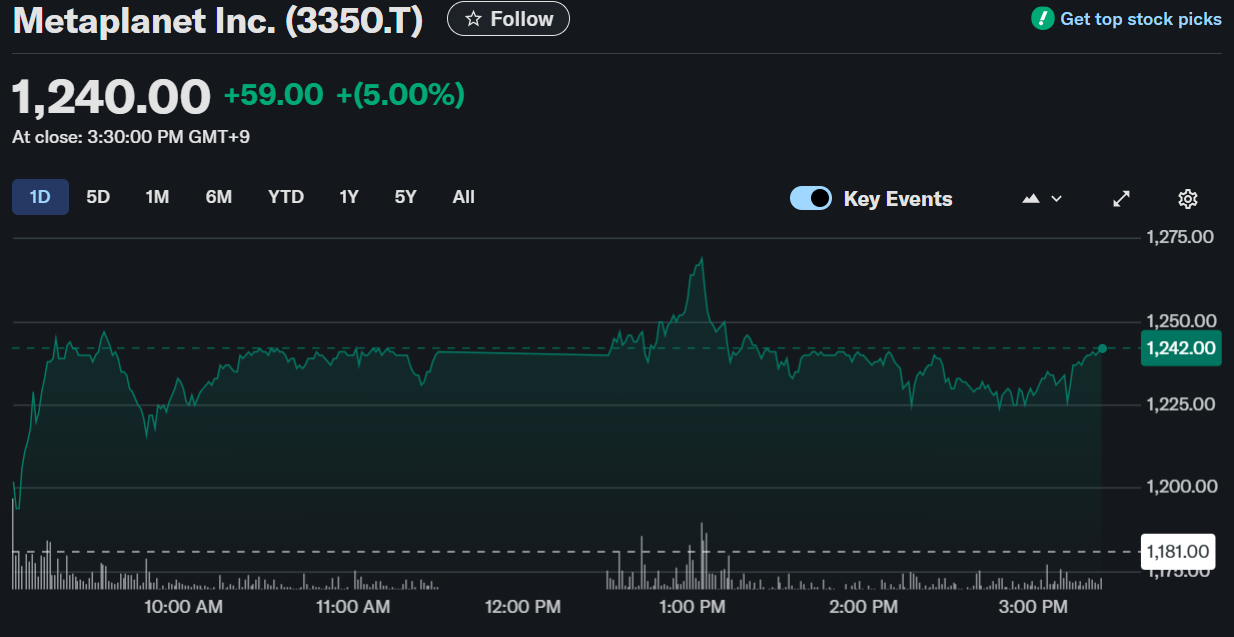Open chart settings gear icon

click(x=1188, y=199)
